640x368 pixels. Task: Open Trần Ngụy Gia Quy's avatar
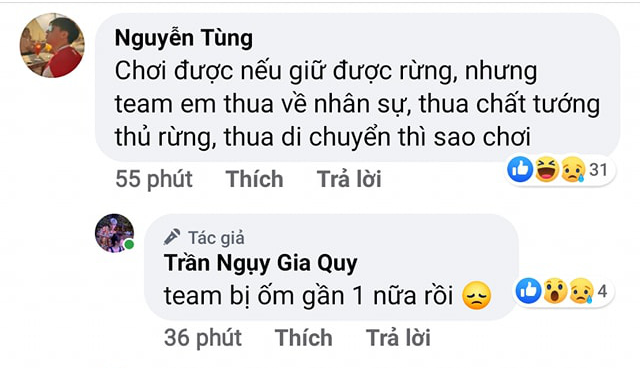[x=114, y=233]
